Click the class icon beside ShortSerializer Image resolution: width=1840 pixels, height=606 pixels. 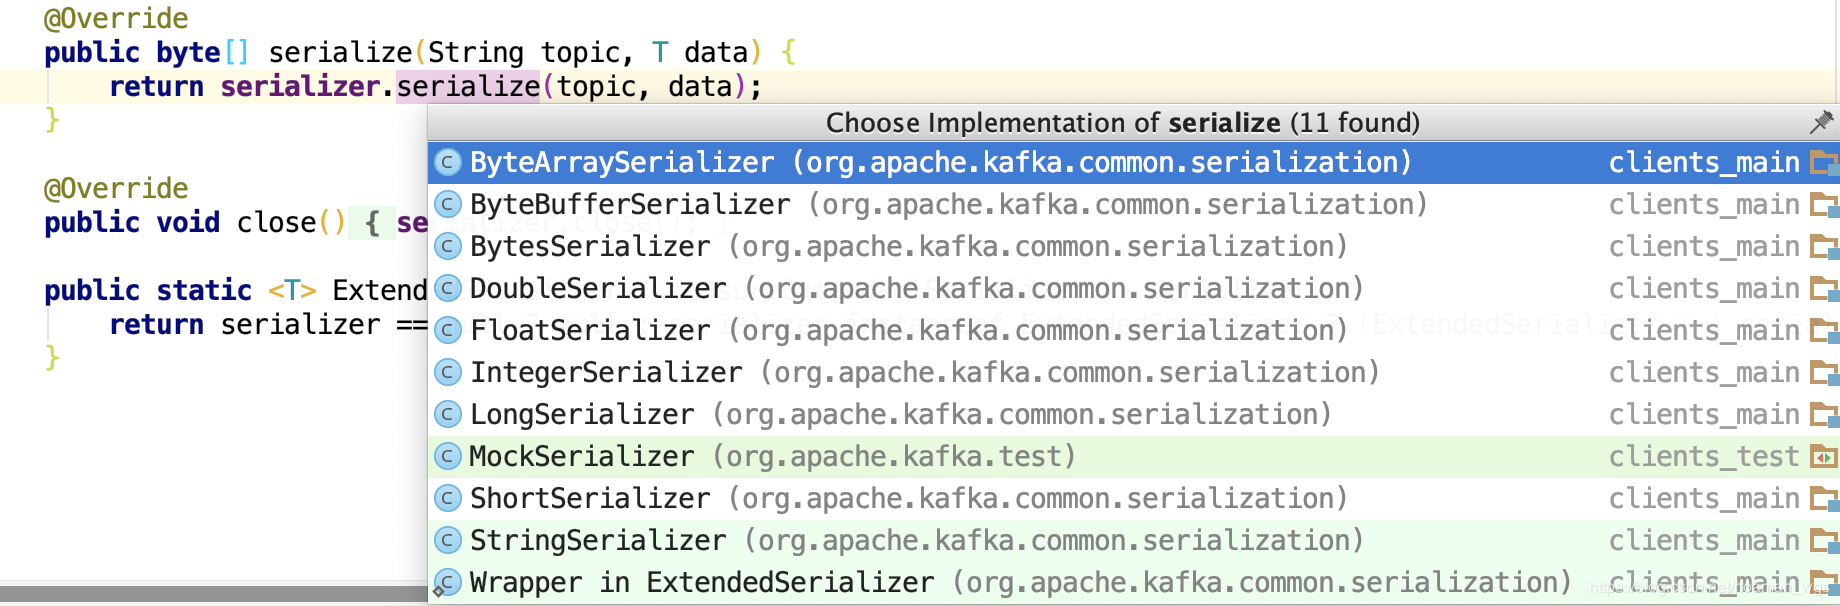pyautogui.click(x=448, y=498)
